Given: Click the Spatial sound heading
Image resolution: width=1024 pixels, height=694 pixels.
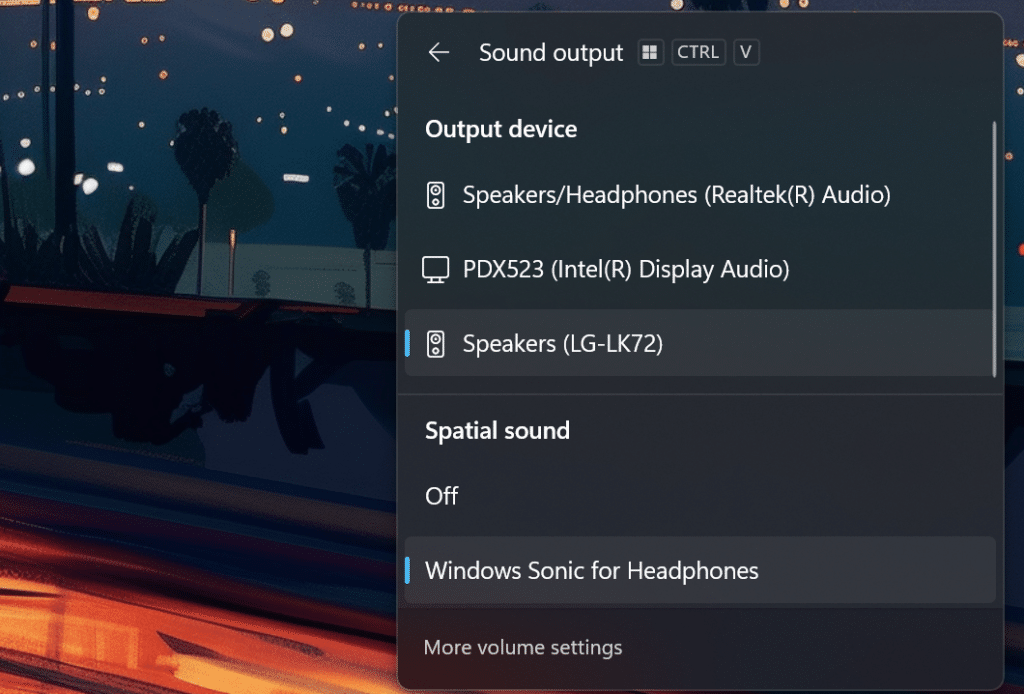Looking at the screenshot, I should click(497, 431).
